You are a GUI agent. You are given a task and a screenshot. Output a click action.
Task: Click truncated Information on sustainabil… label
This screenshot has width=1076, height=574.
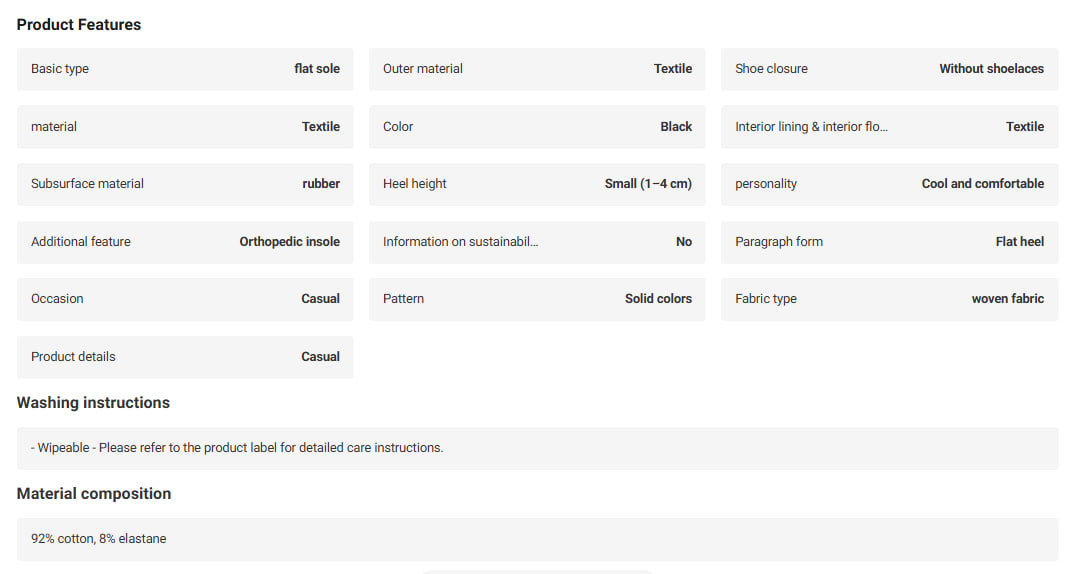click(x=460, y=242)
